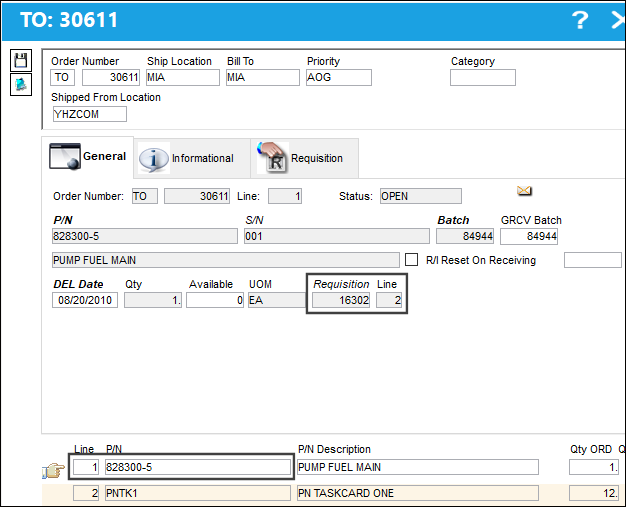
Task: Open the Requisition tab
Action: pos(305,158)
